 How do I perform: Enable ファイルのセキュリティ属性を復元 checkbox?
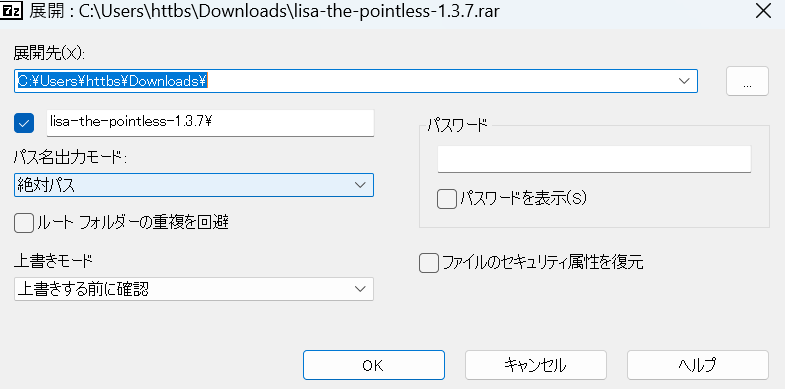pyautogui.click(x=428, y=263)
